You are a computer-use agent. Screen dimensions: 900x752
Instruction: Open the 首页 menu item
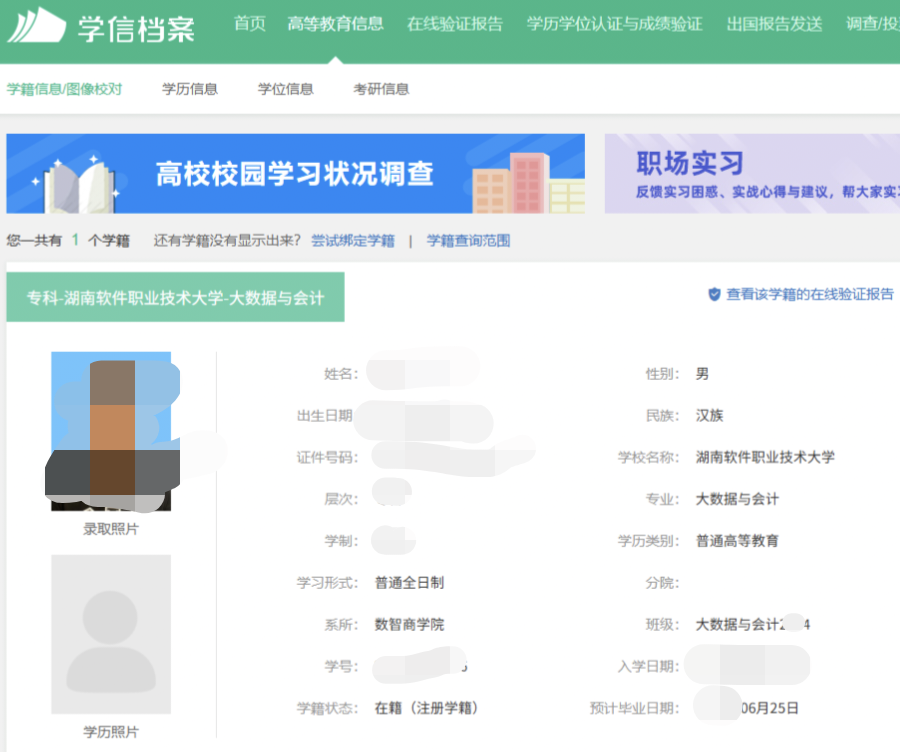(x=249, y=24)
